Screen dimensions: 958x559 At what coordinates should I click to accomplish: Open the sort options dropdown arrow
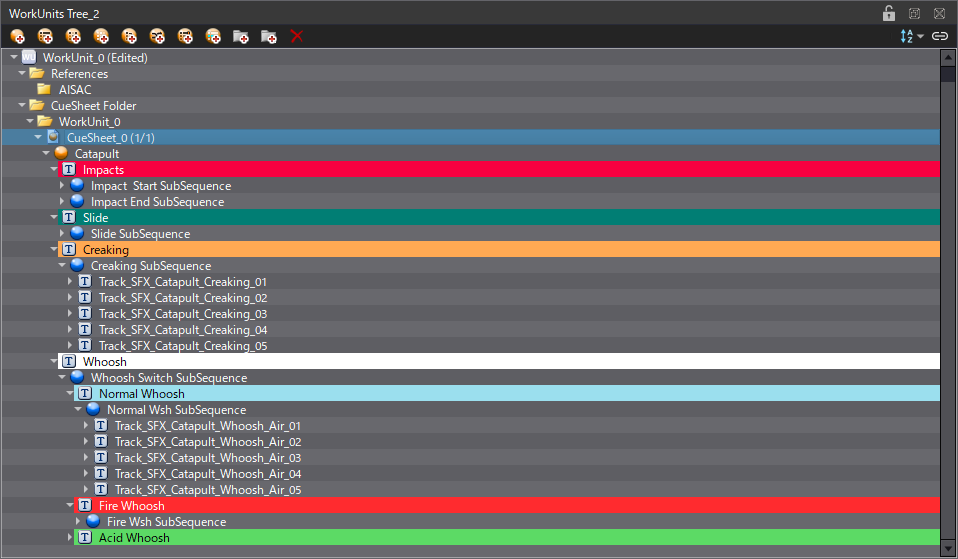click(920, 37)
